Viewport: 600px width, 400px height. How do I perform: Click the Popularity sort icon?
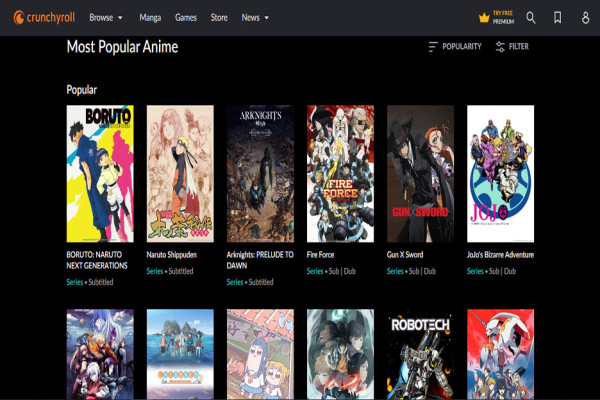point(433,47)
